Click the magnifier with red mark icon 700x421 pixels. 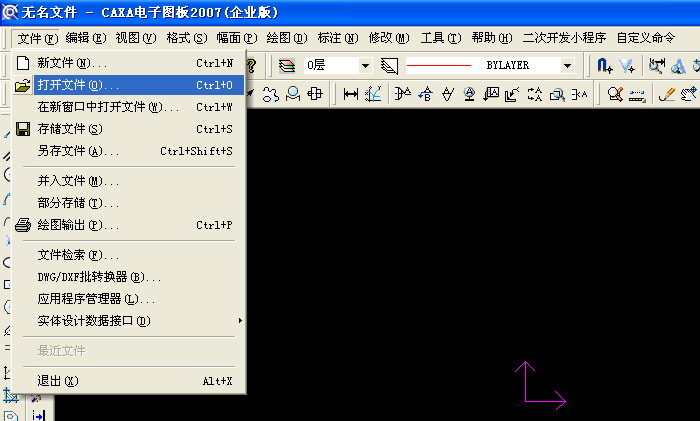[615, 94]
